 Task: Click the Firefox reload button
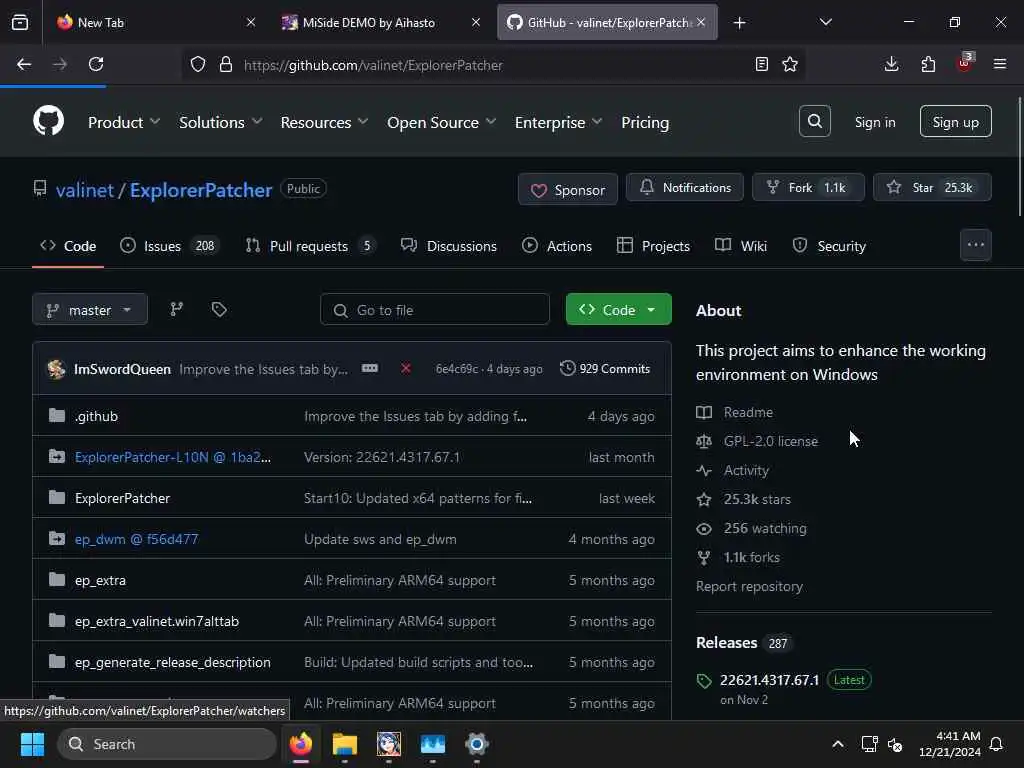coord(96,64)
